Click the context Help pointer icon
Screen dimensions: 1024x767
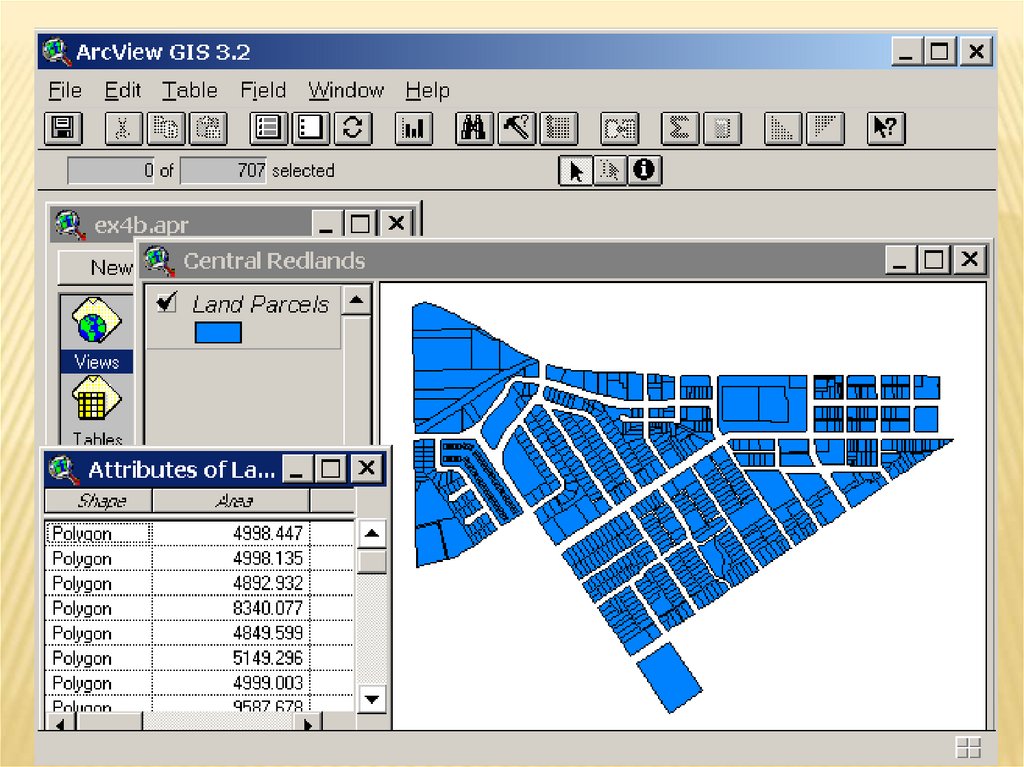click(885, 128)
